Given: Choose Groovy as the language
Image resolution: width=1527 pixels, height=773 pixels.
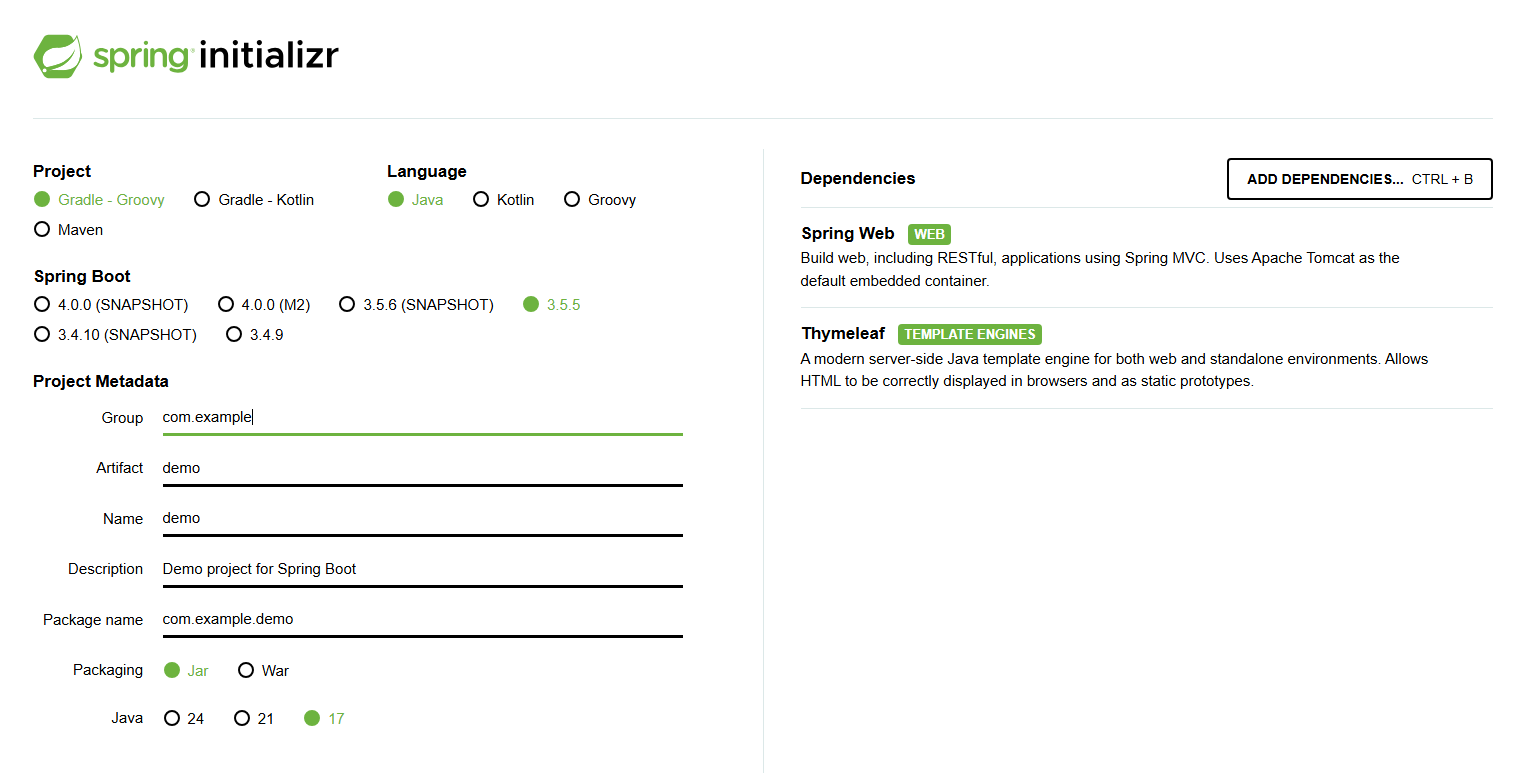Looking at the screenshot, I should point(600,200).
